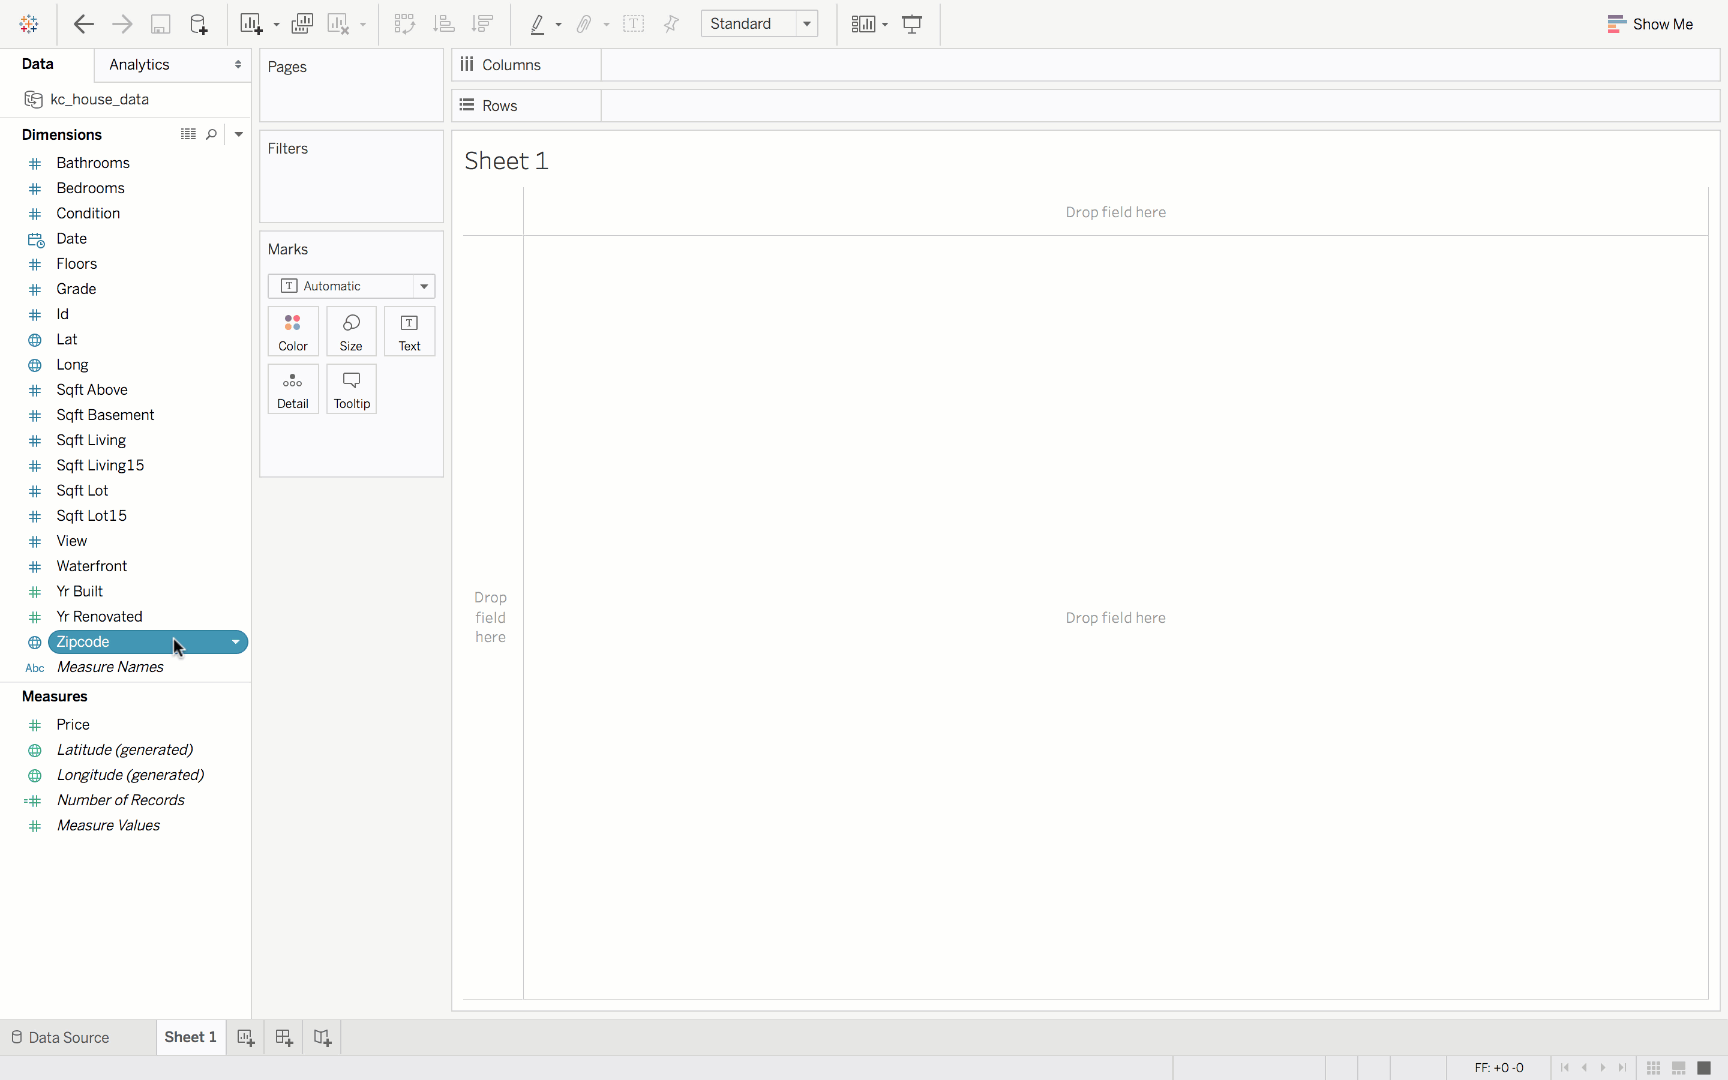
Task: Click the Size marks button
Action: 351,331
